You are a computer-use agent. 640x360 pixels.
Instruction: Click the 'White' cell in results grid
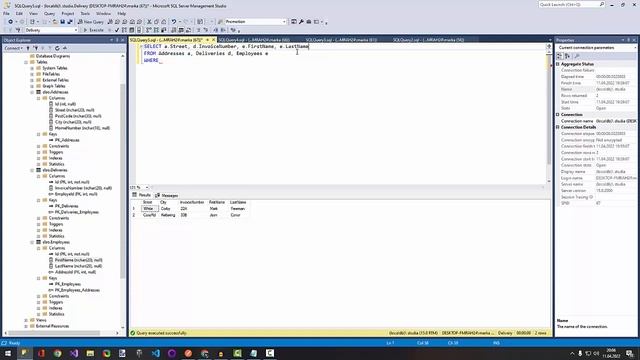tap(149, 209)
